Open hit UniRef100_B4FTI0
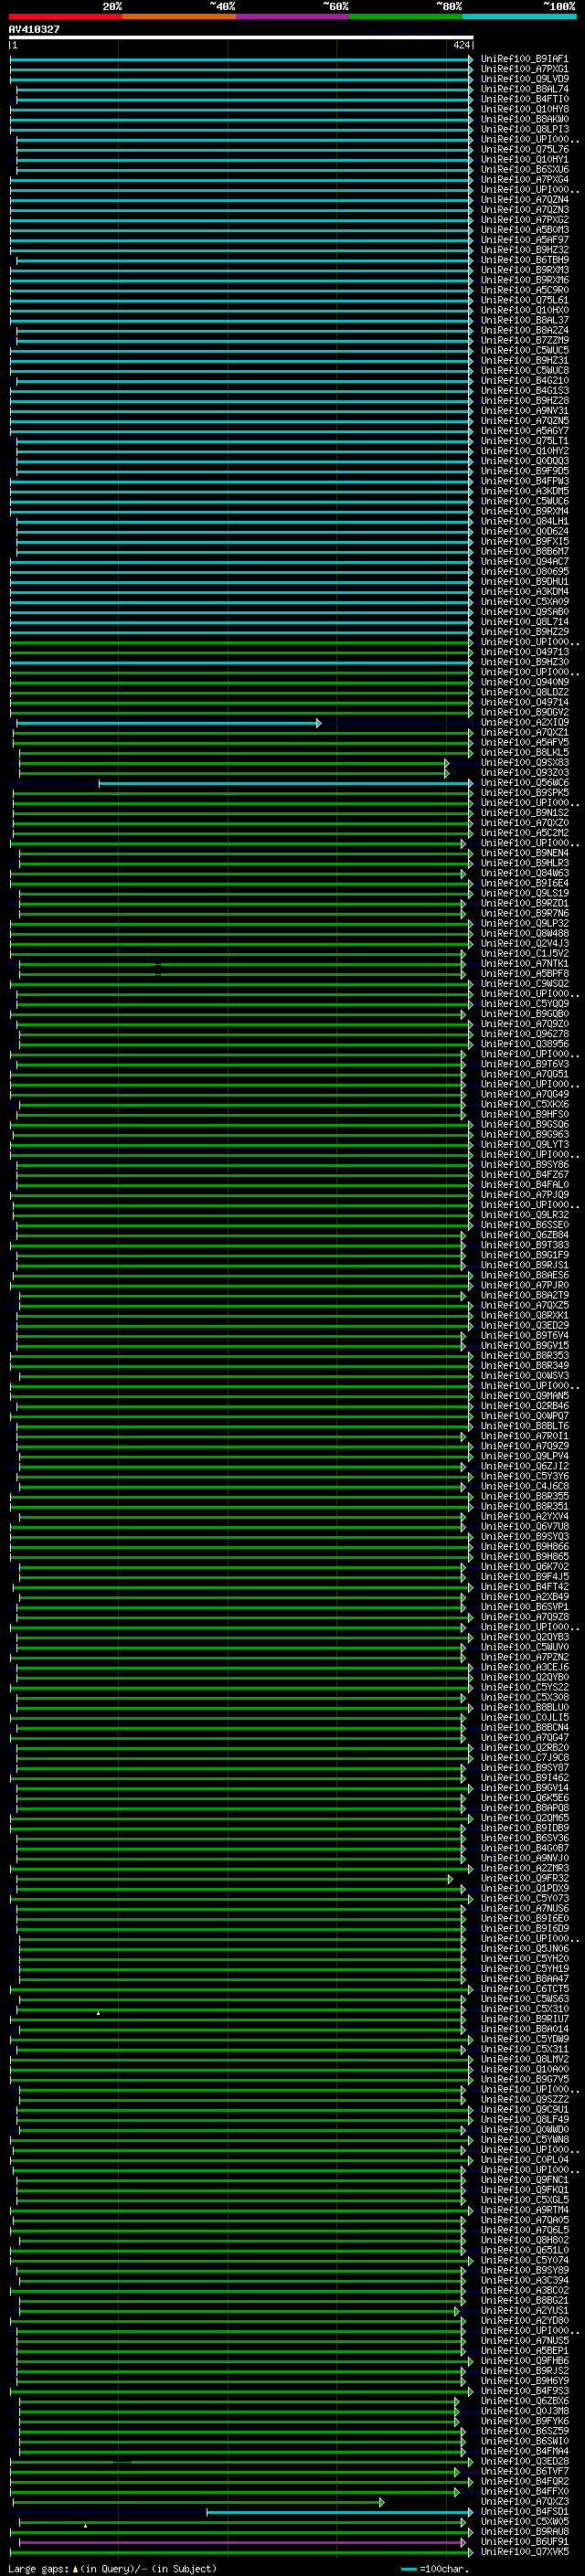This screenshot has width=585, height=2576. tap(525, 99)
